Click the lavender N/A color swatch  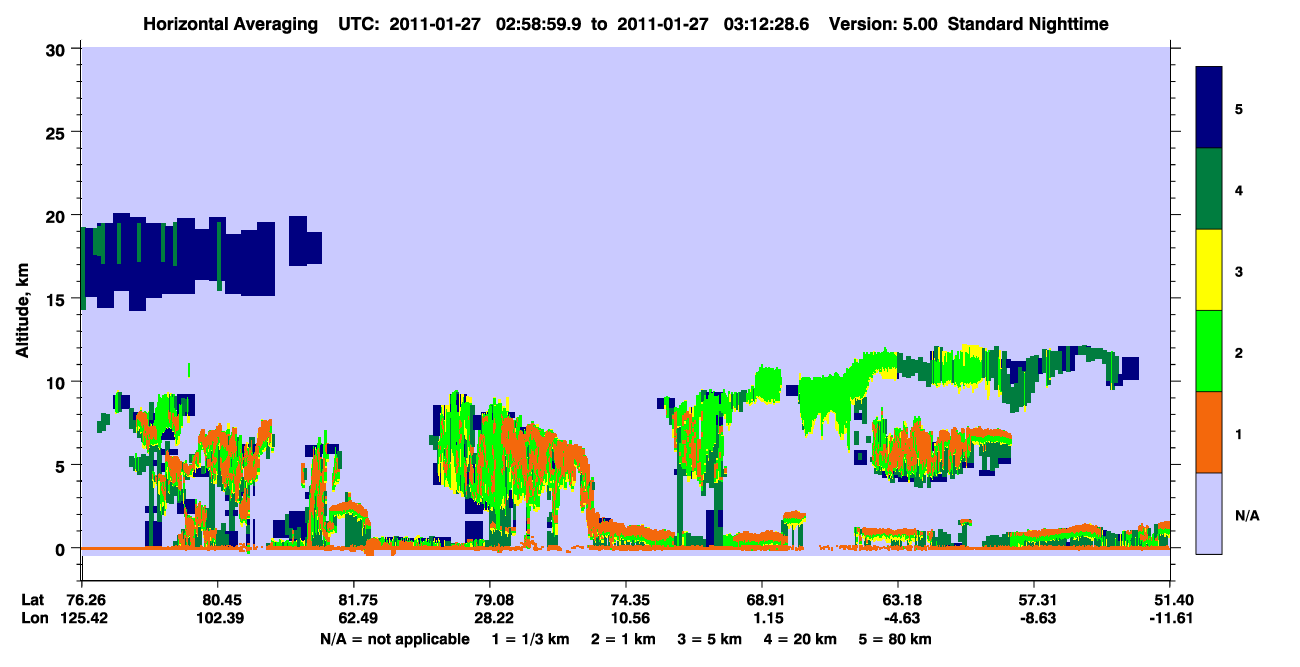point(1209,512)
